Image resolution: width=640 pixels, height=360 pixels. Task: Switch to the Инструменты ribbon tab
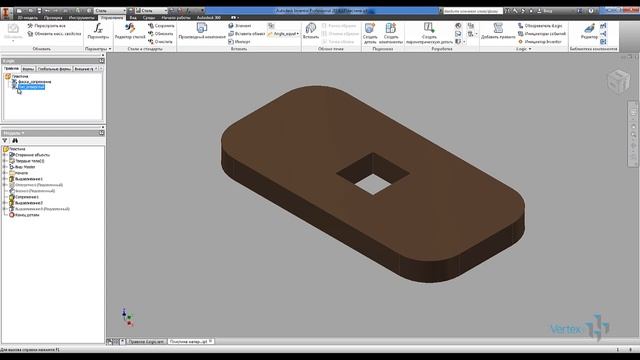pos(82,18)
